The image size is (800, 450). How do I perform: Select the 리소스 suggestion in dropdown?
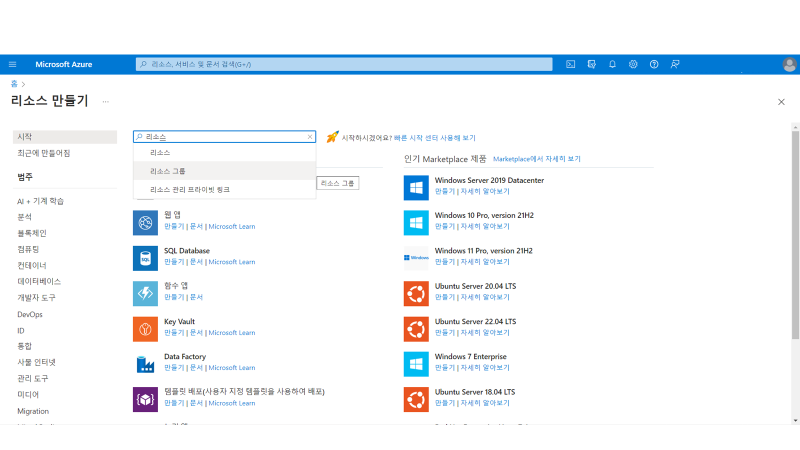[x=224, y=153]
